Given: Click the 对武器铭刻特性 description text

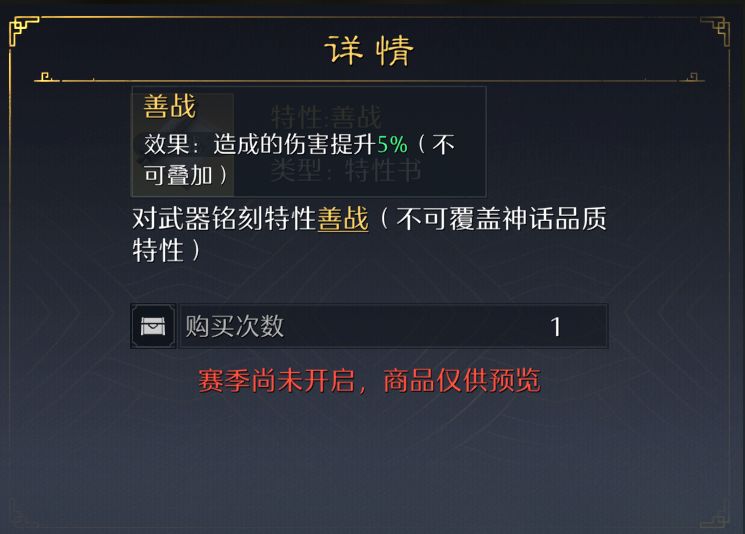Looking at the screenshot, I should point(224,219).
